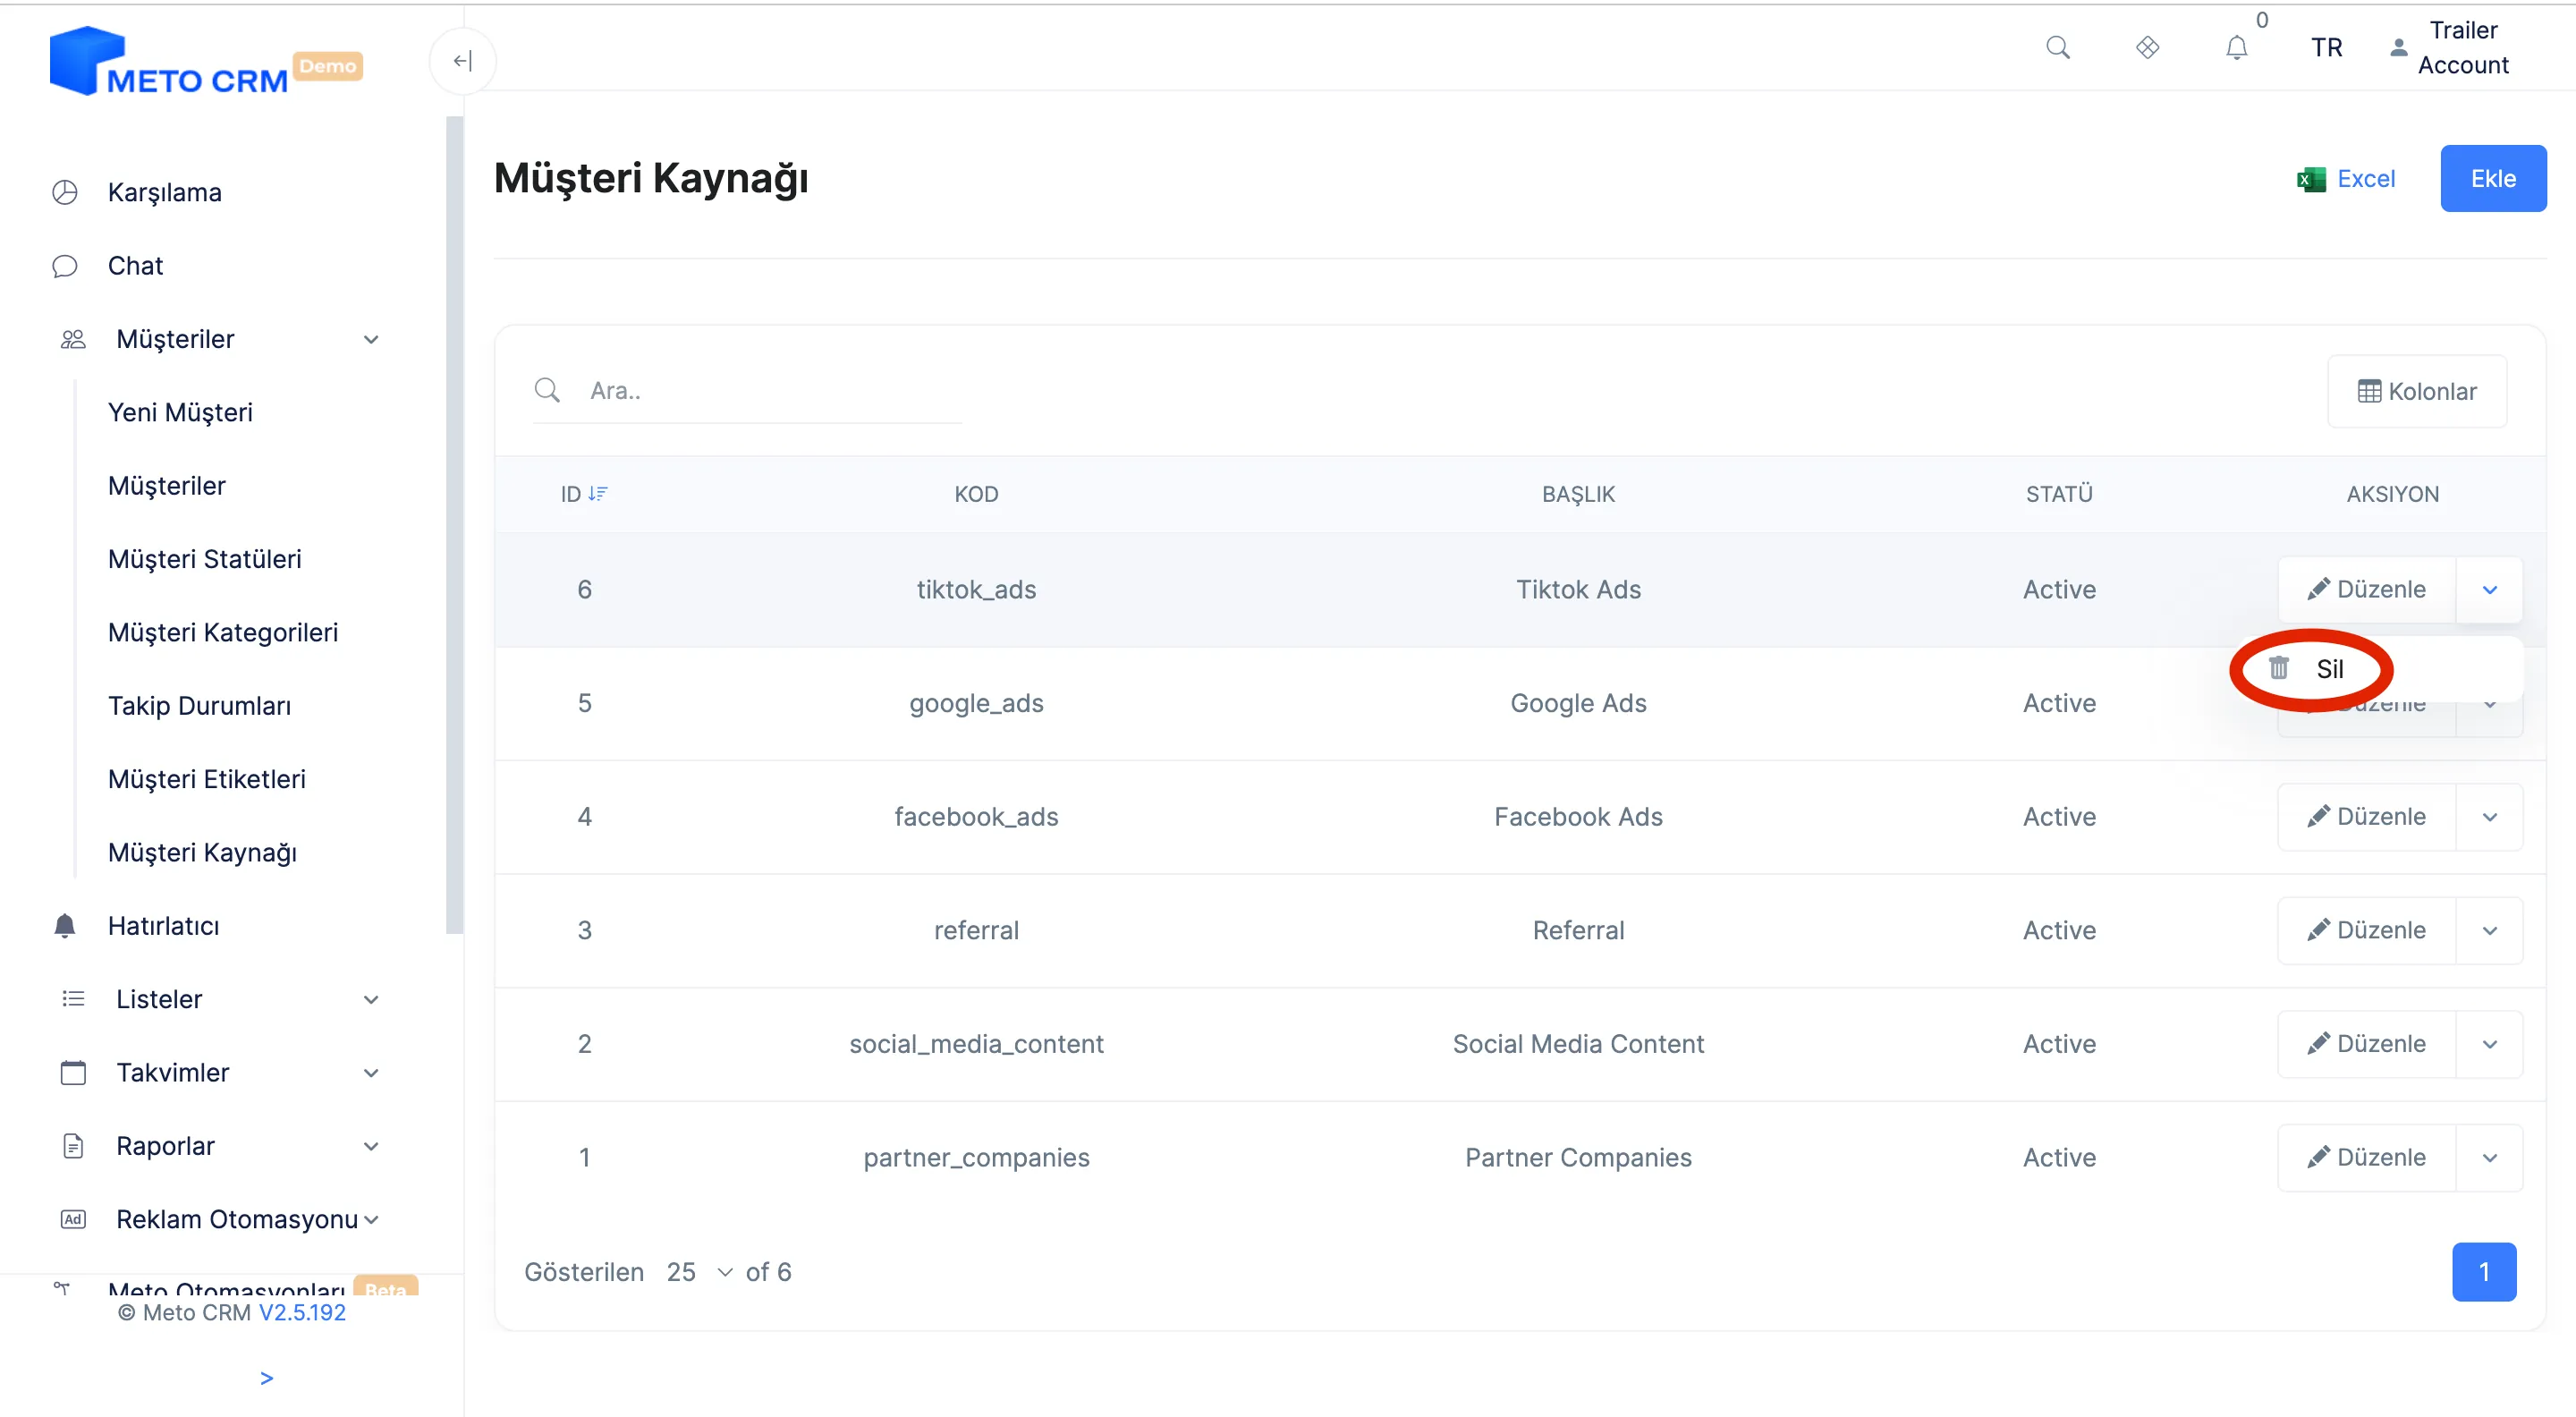
Task: Collapse the Müşteriler sidebar group
Action: [x=220, y=339]
